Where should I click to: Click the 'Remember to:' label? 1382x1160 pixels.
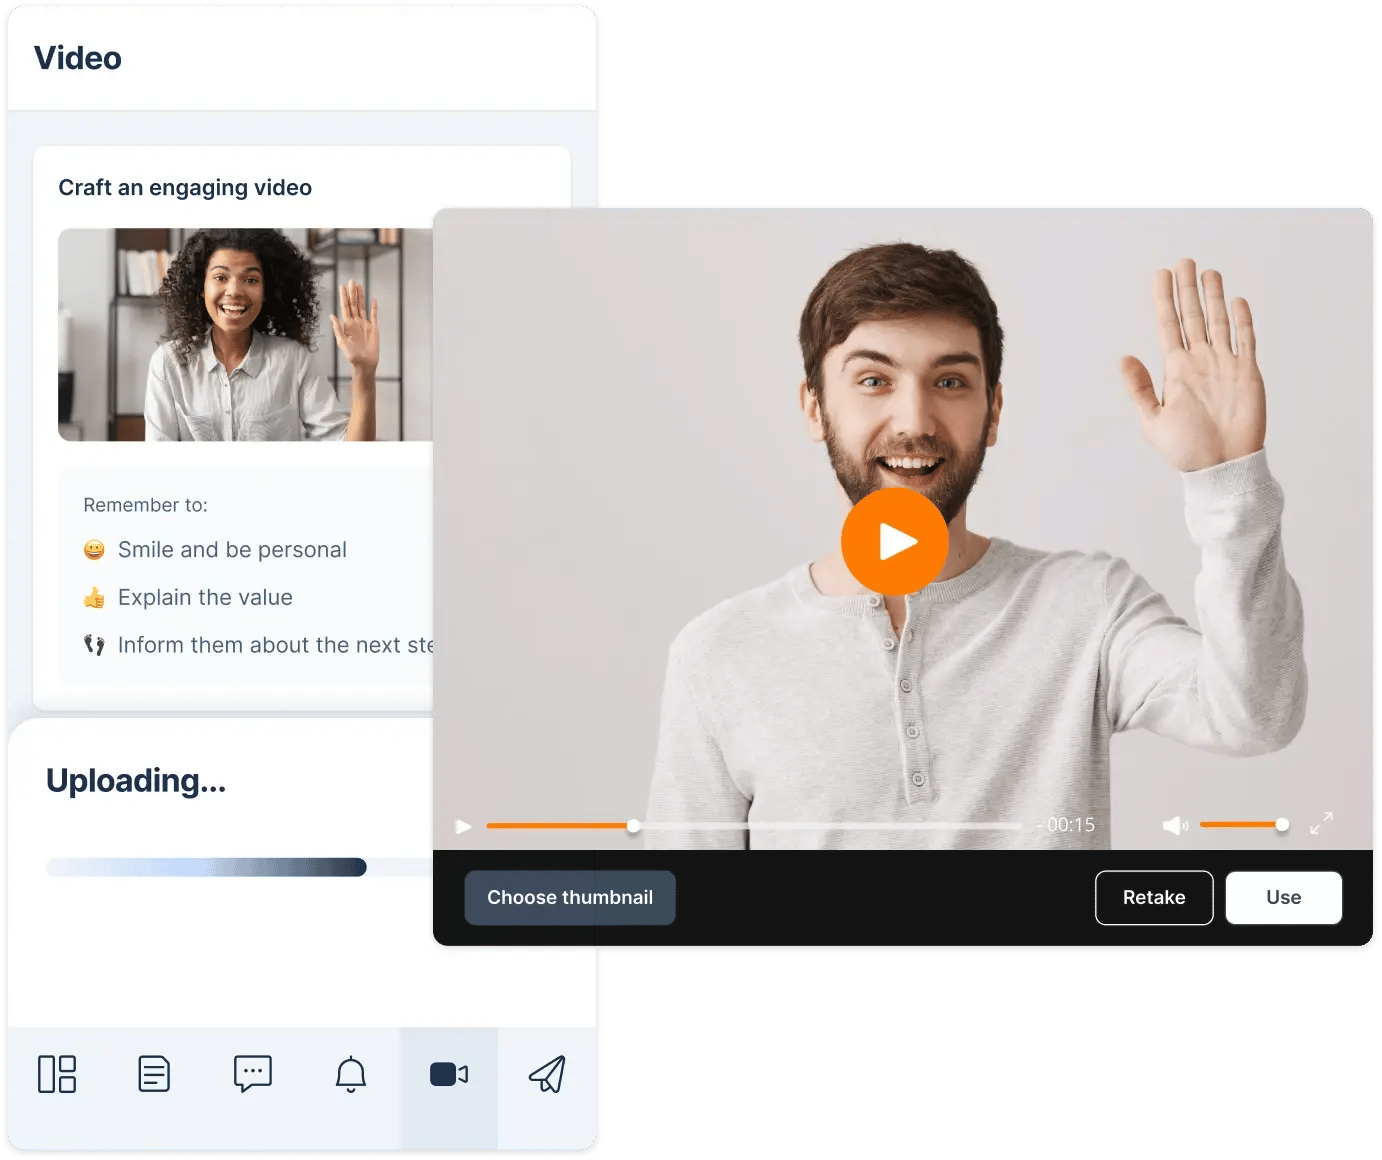point(145,505)
